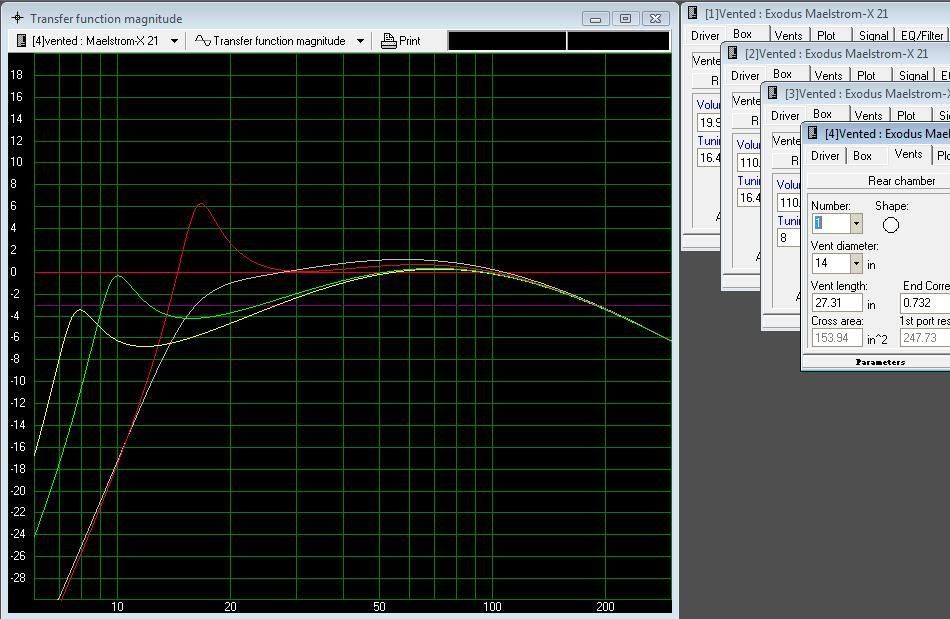Click the Cross area field showing 153.94
Screen dimensions: 950x619
tap(837, 338)
